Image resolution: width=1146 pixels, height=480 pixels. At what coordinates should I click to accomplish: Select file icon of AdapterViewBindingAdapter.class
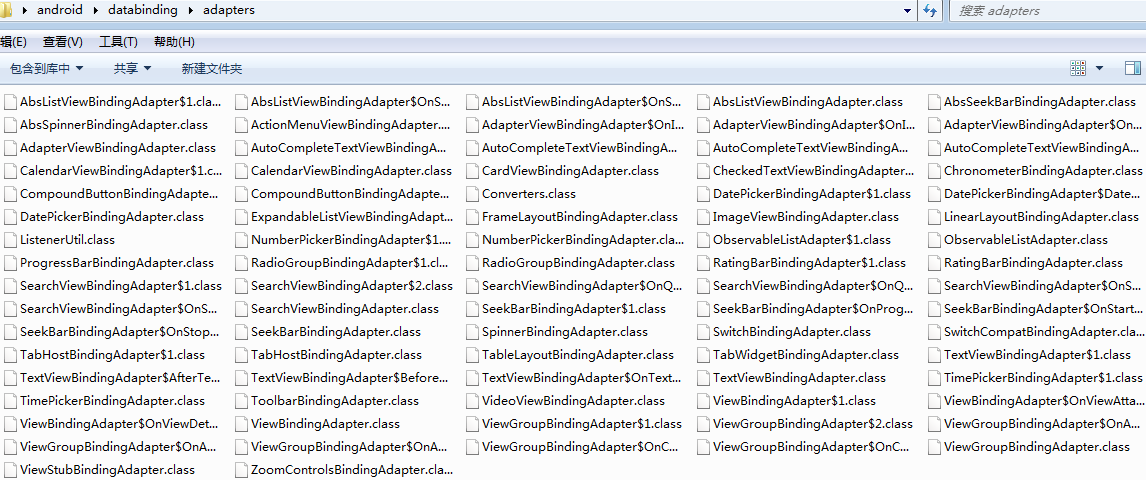click(10, 148)
